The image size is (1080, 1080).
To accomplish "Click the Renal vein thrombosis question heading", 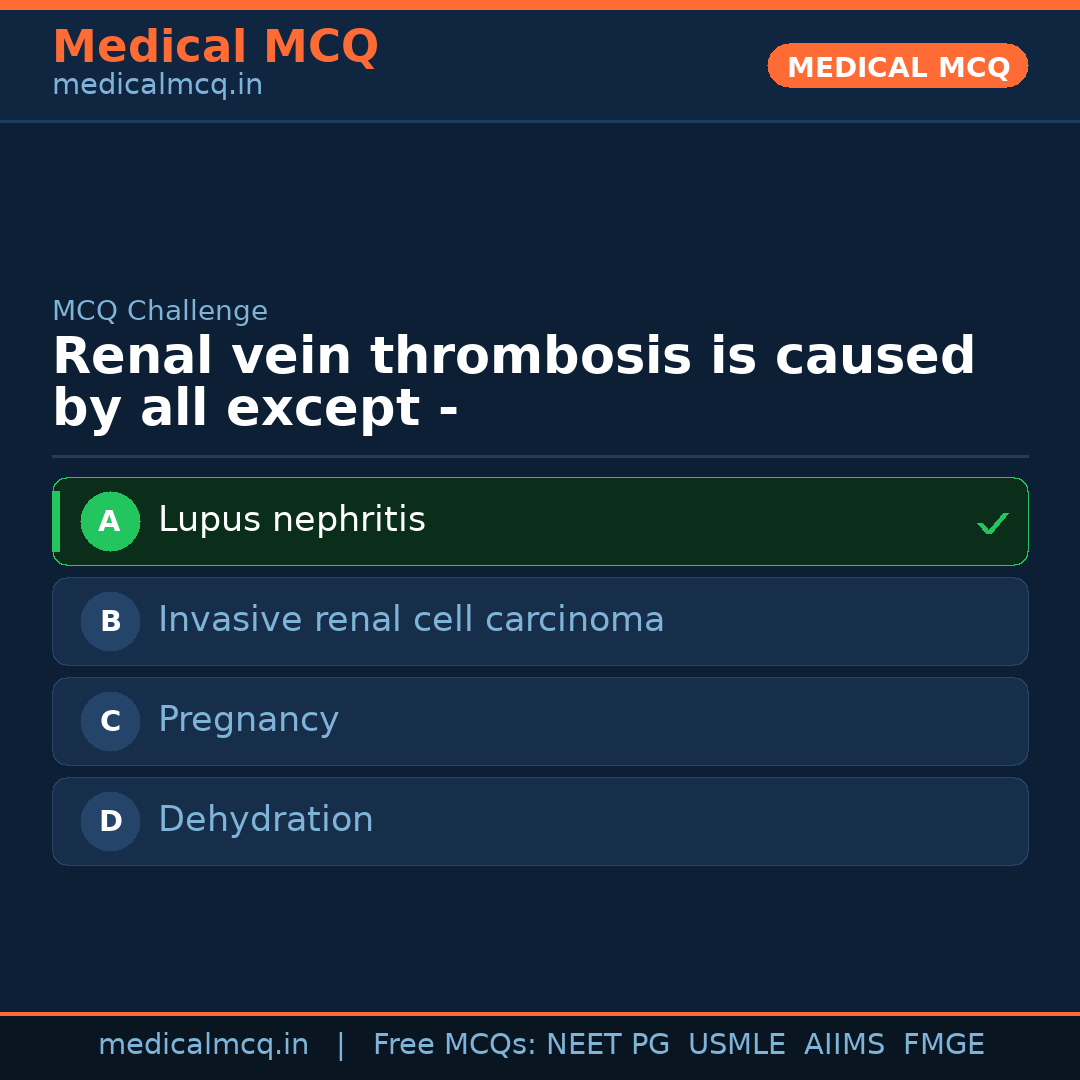I will (513, 382).
